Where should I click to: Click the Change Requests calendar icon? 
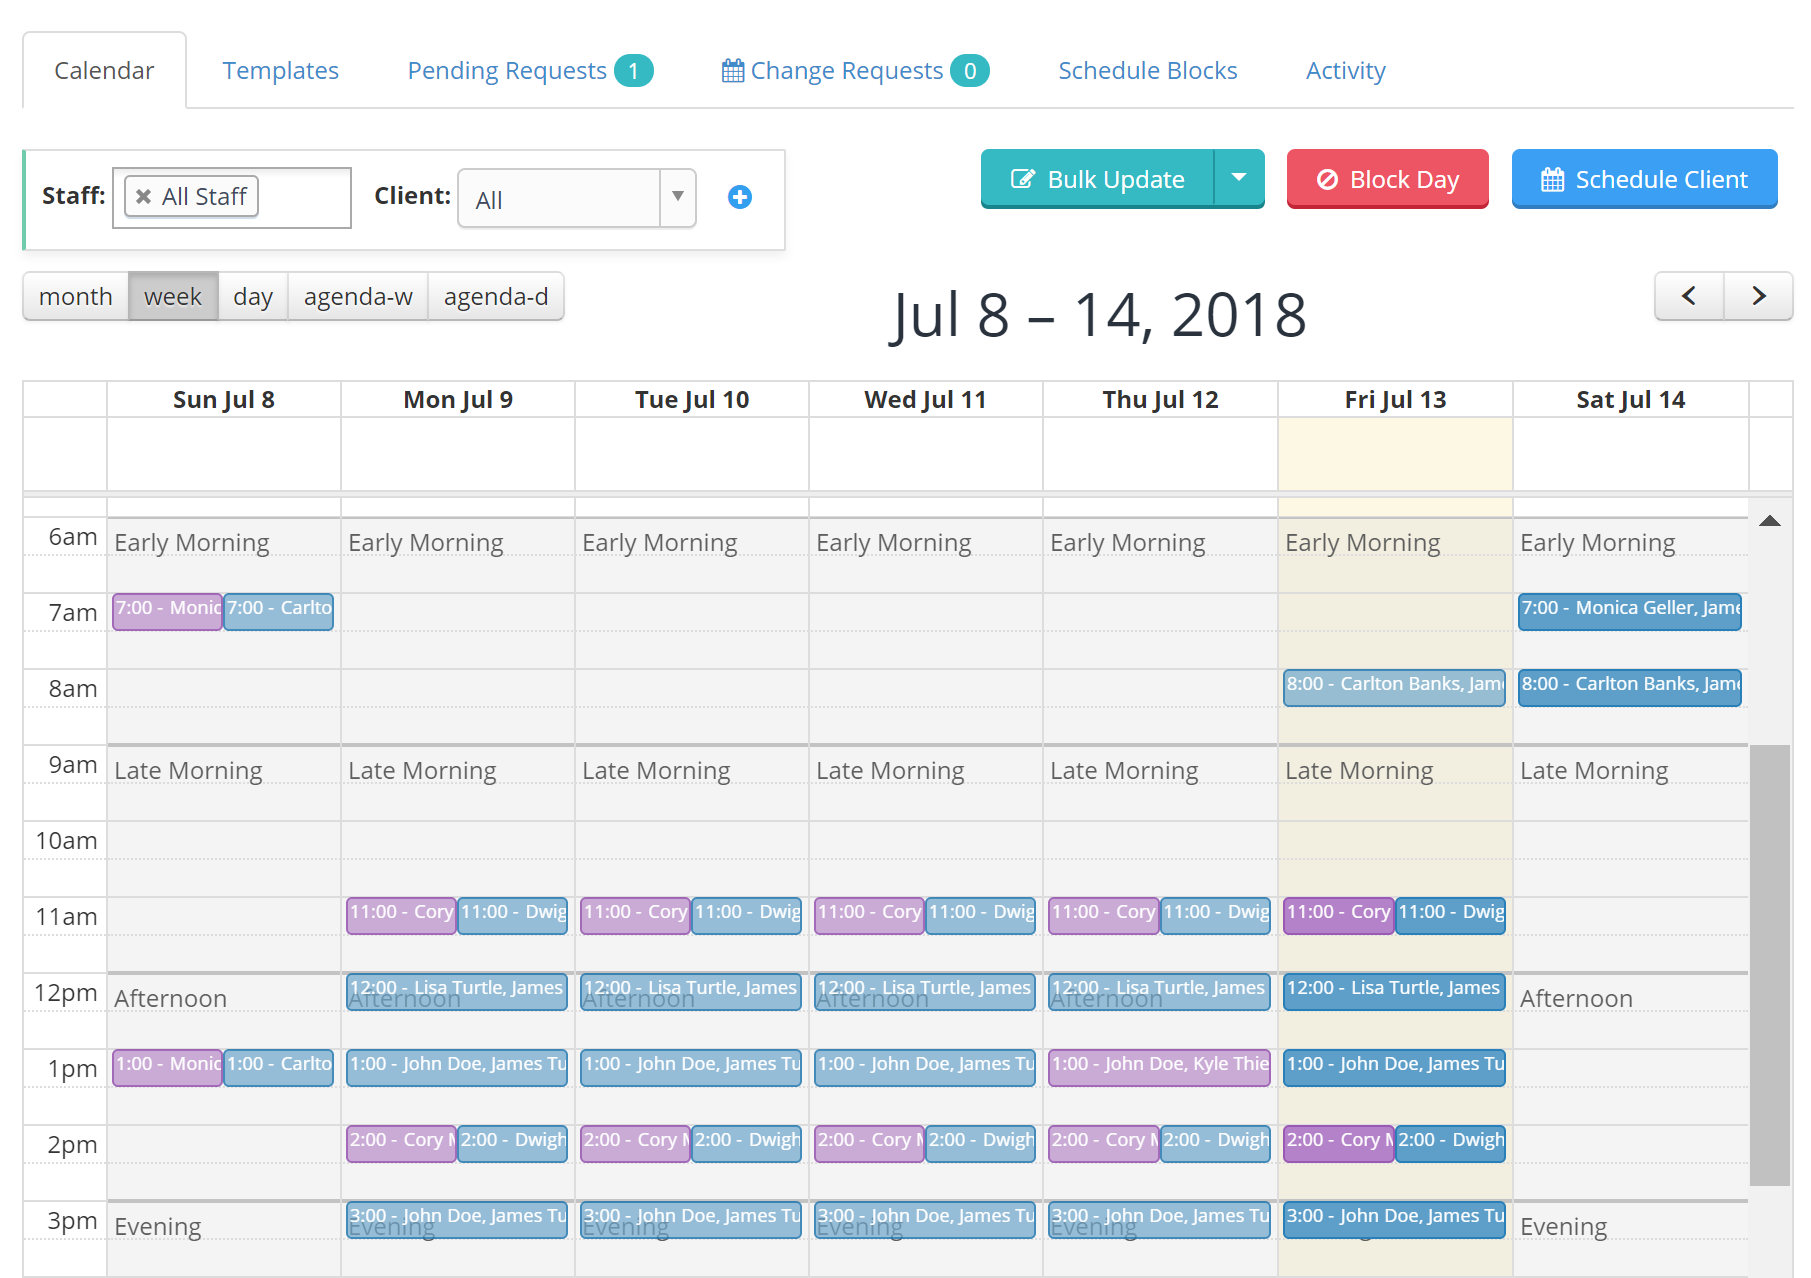[733, 71]
